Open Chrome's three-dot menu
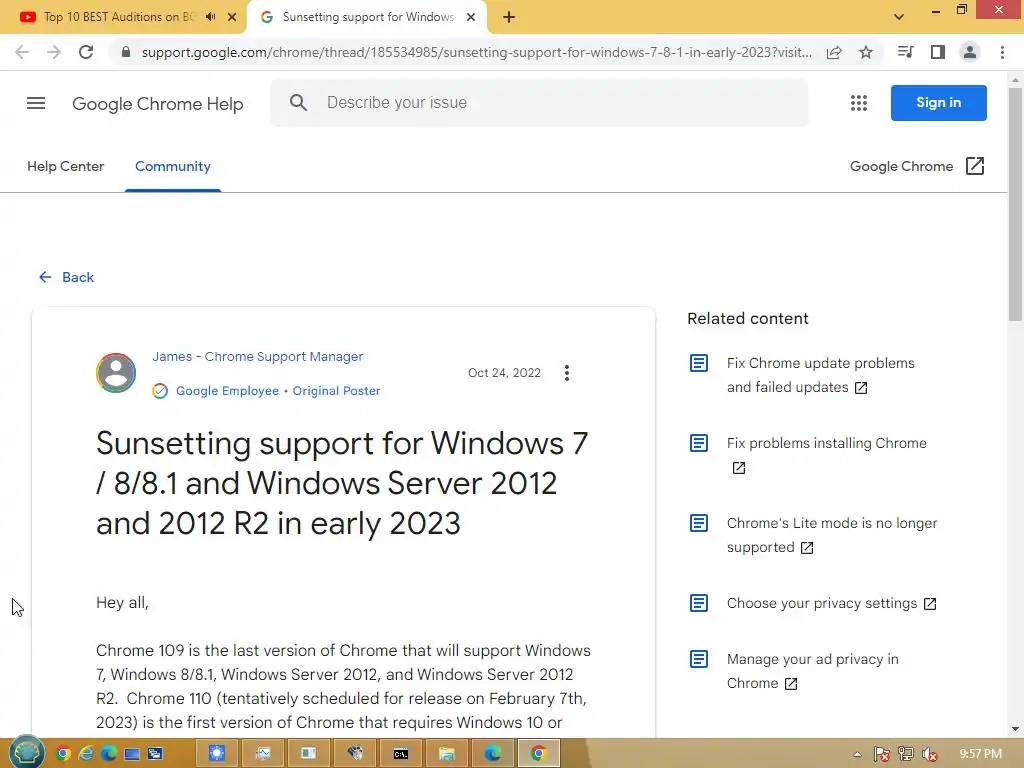This screenshot has height=768, width=1024. click(1002, 52)
